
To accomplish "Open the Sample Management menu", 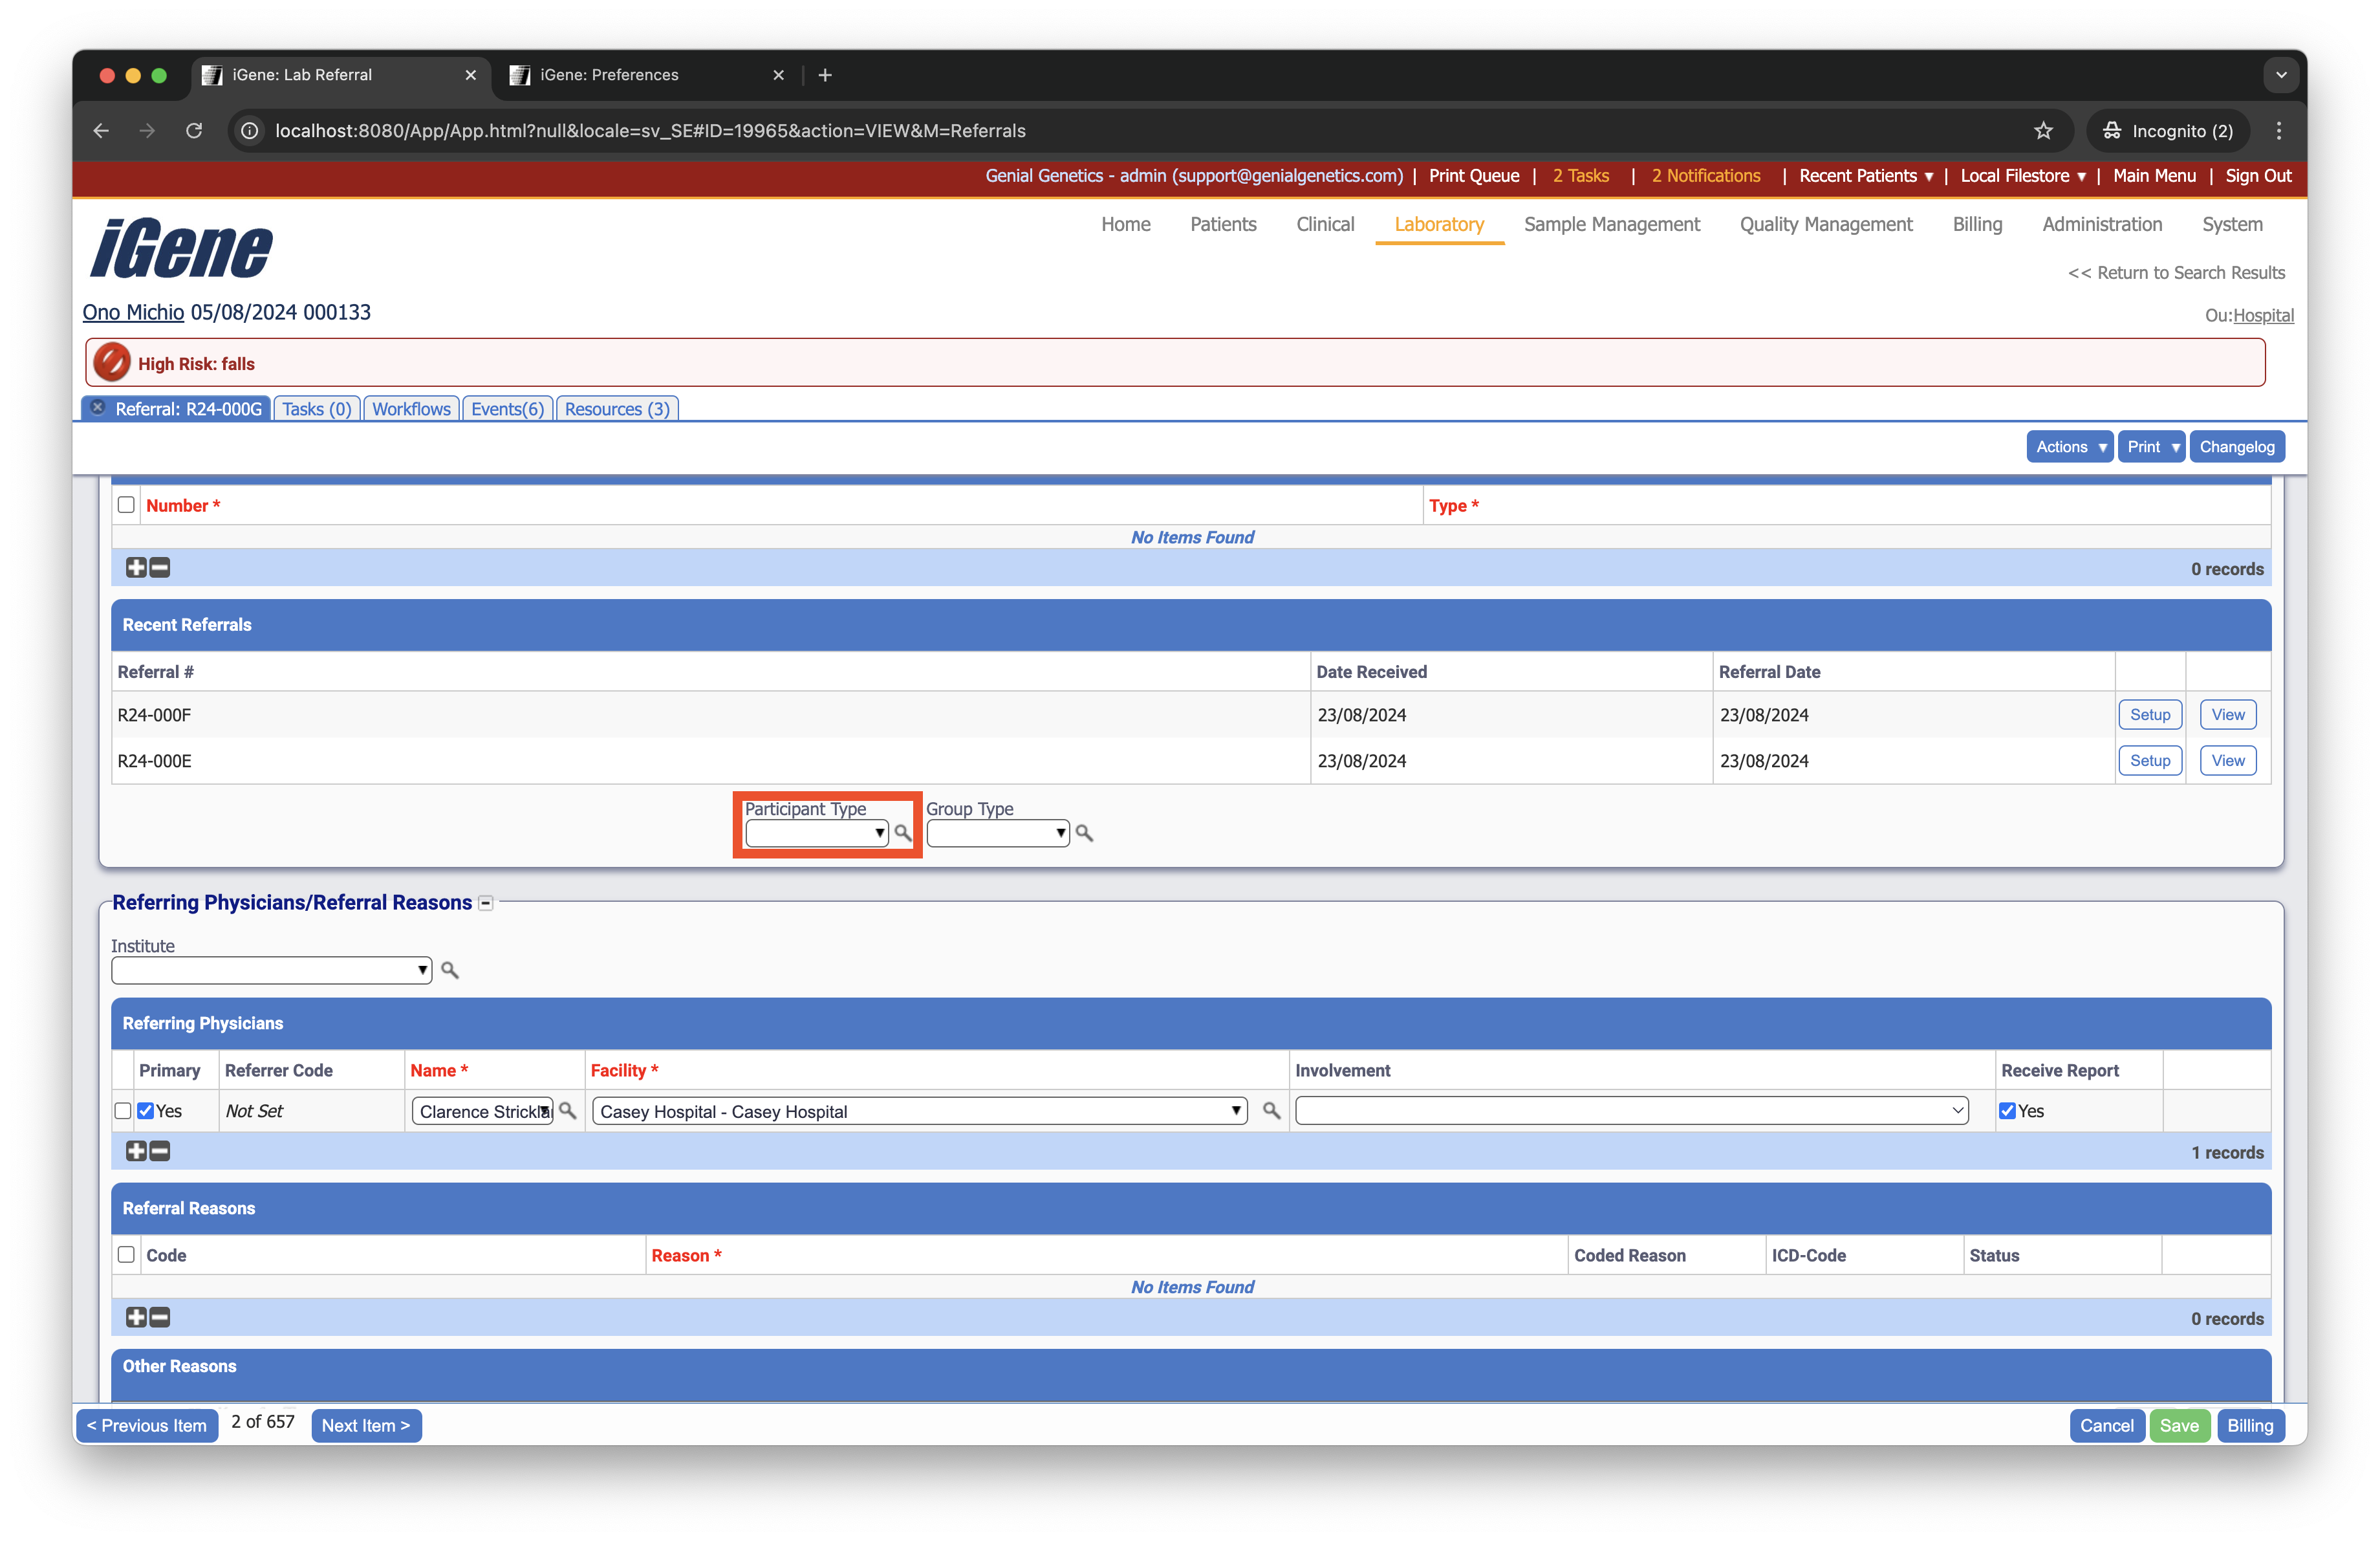I will 1611,224.
